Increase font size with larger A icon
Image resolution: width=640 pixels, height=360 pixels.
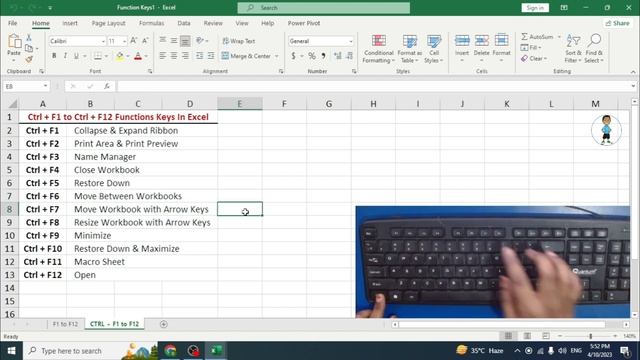click(133, 41)
